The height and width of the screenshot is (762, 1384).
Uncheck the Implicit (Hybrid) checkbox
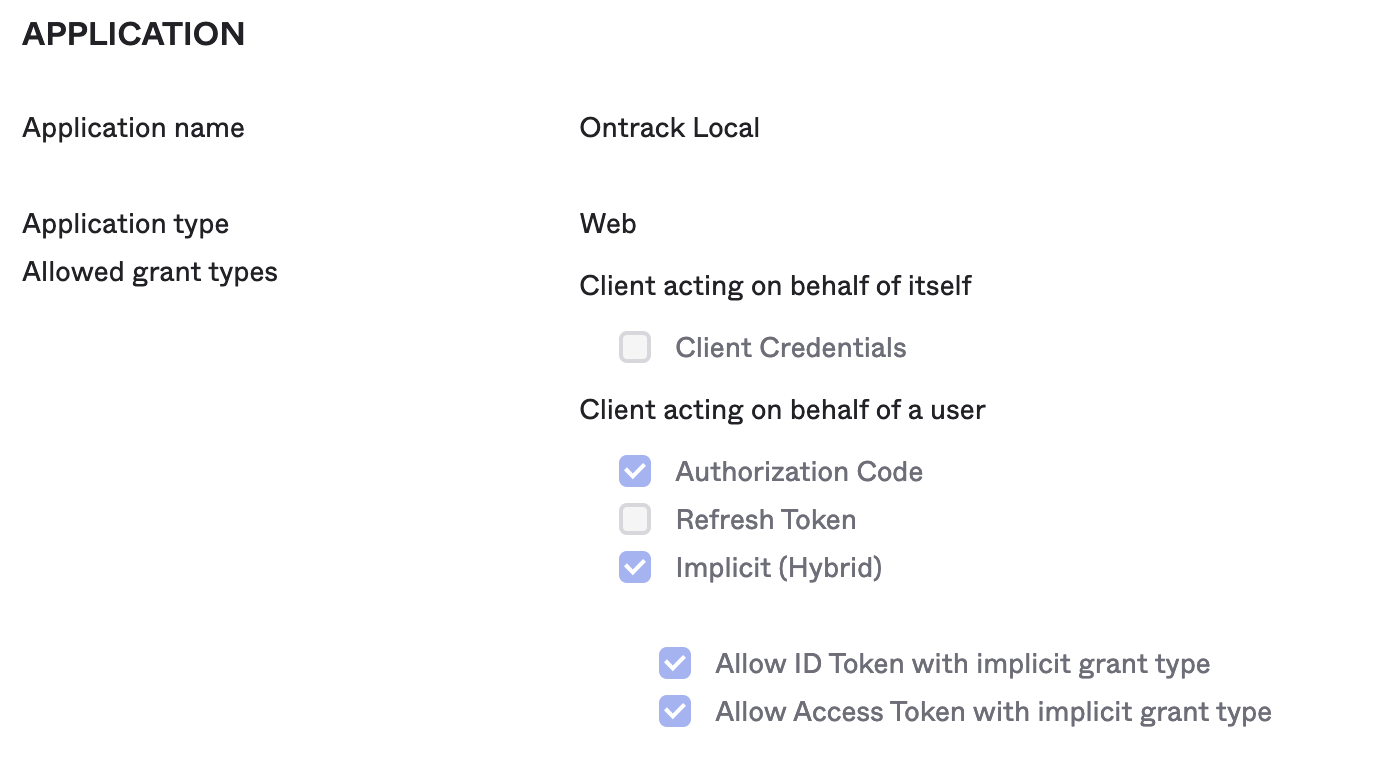635,568
